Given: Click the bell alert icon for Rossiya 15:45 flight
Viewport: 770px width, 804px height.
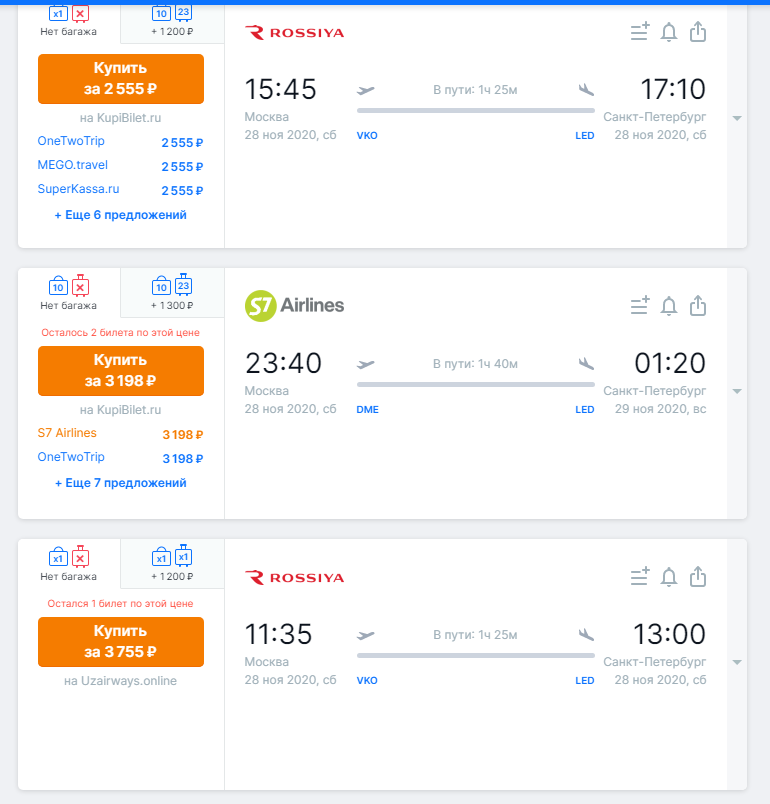Looking at the screenshot, I should [668, 32].
